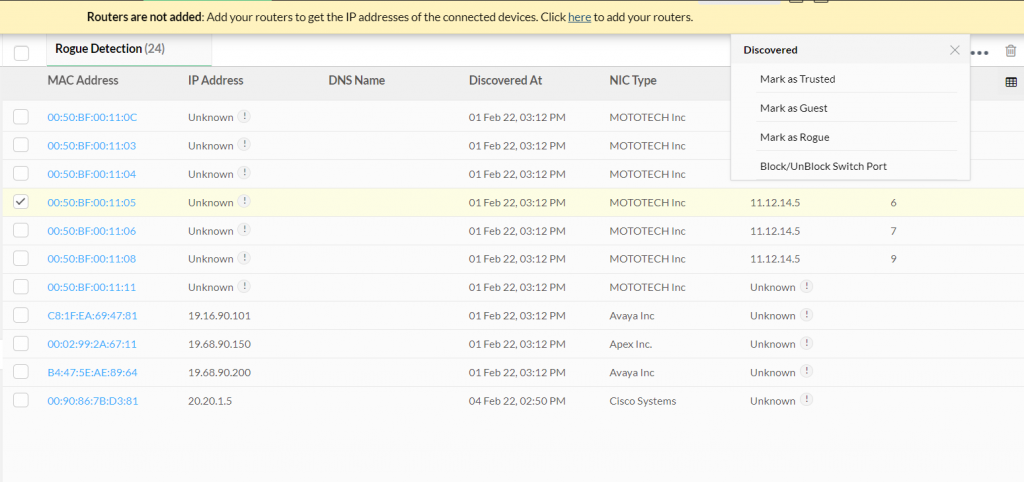Click warning icon in the Cisco Systems row
Screen dimensions: 1024x482
(807, 401)
